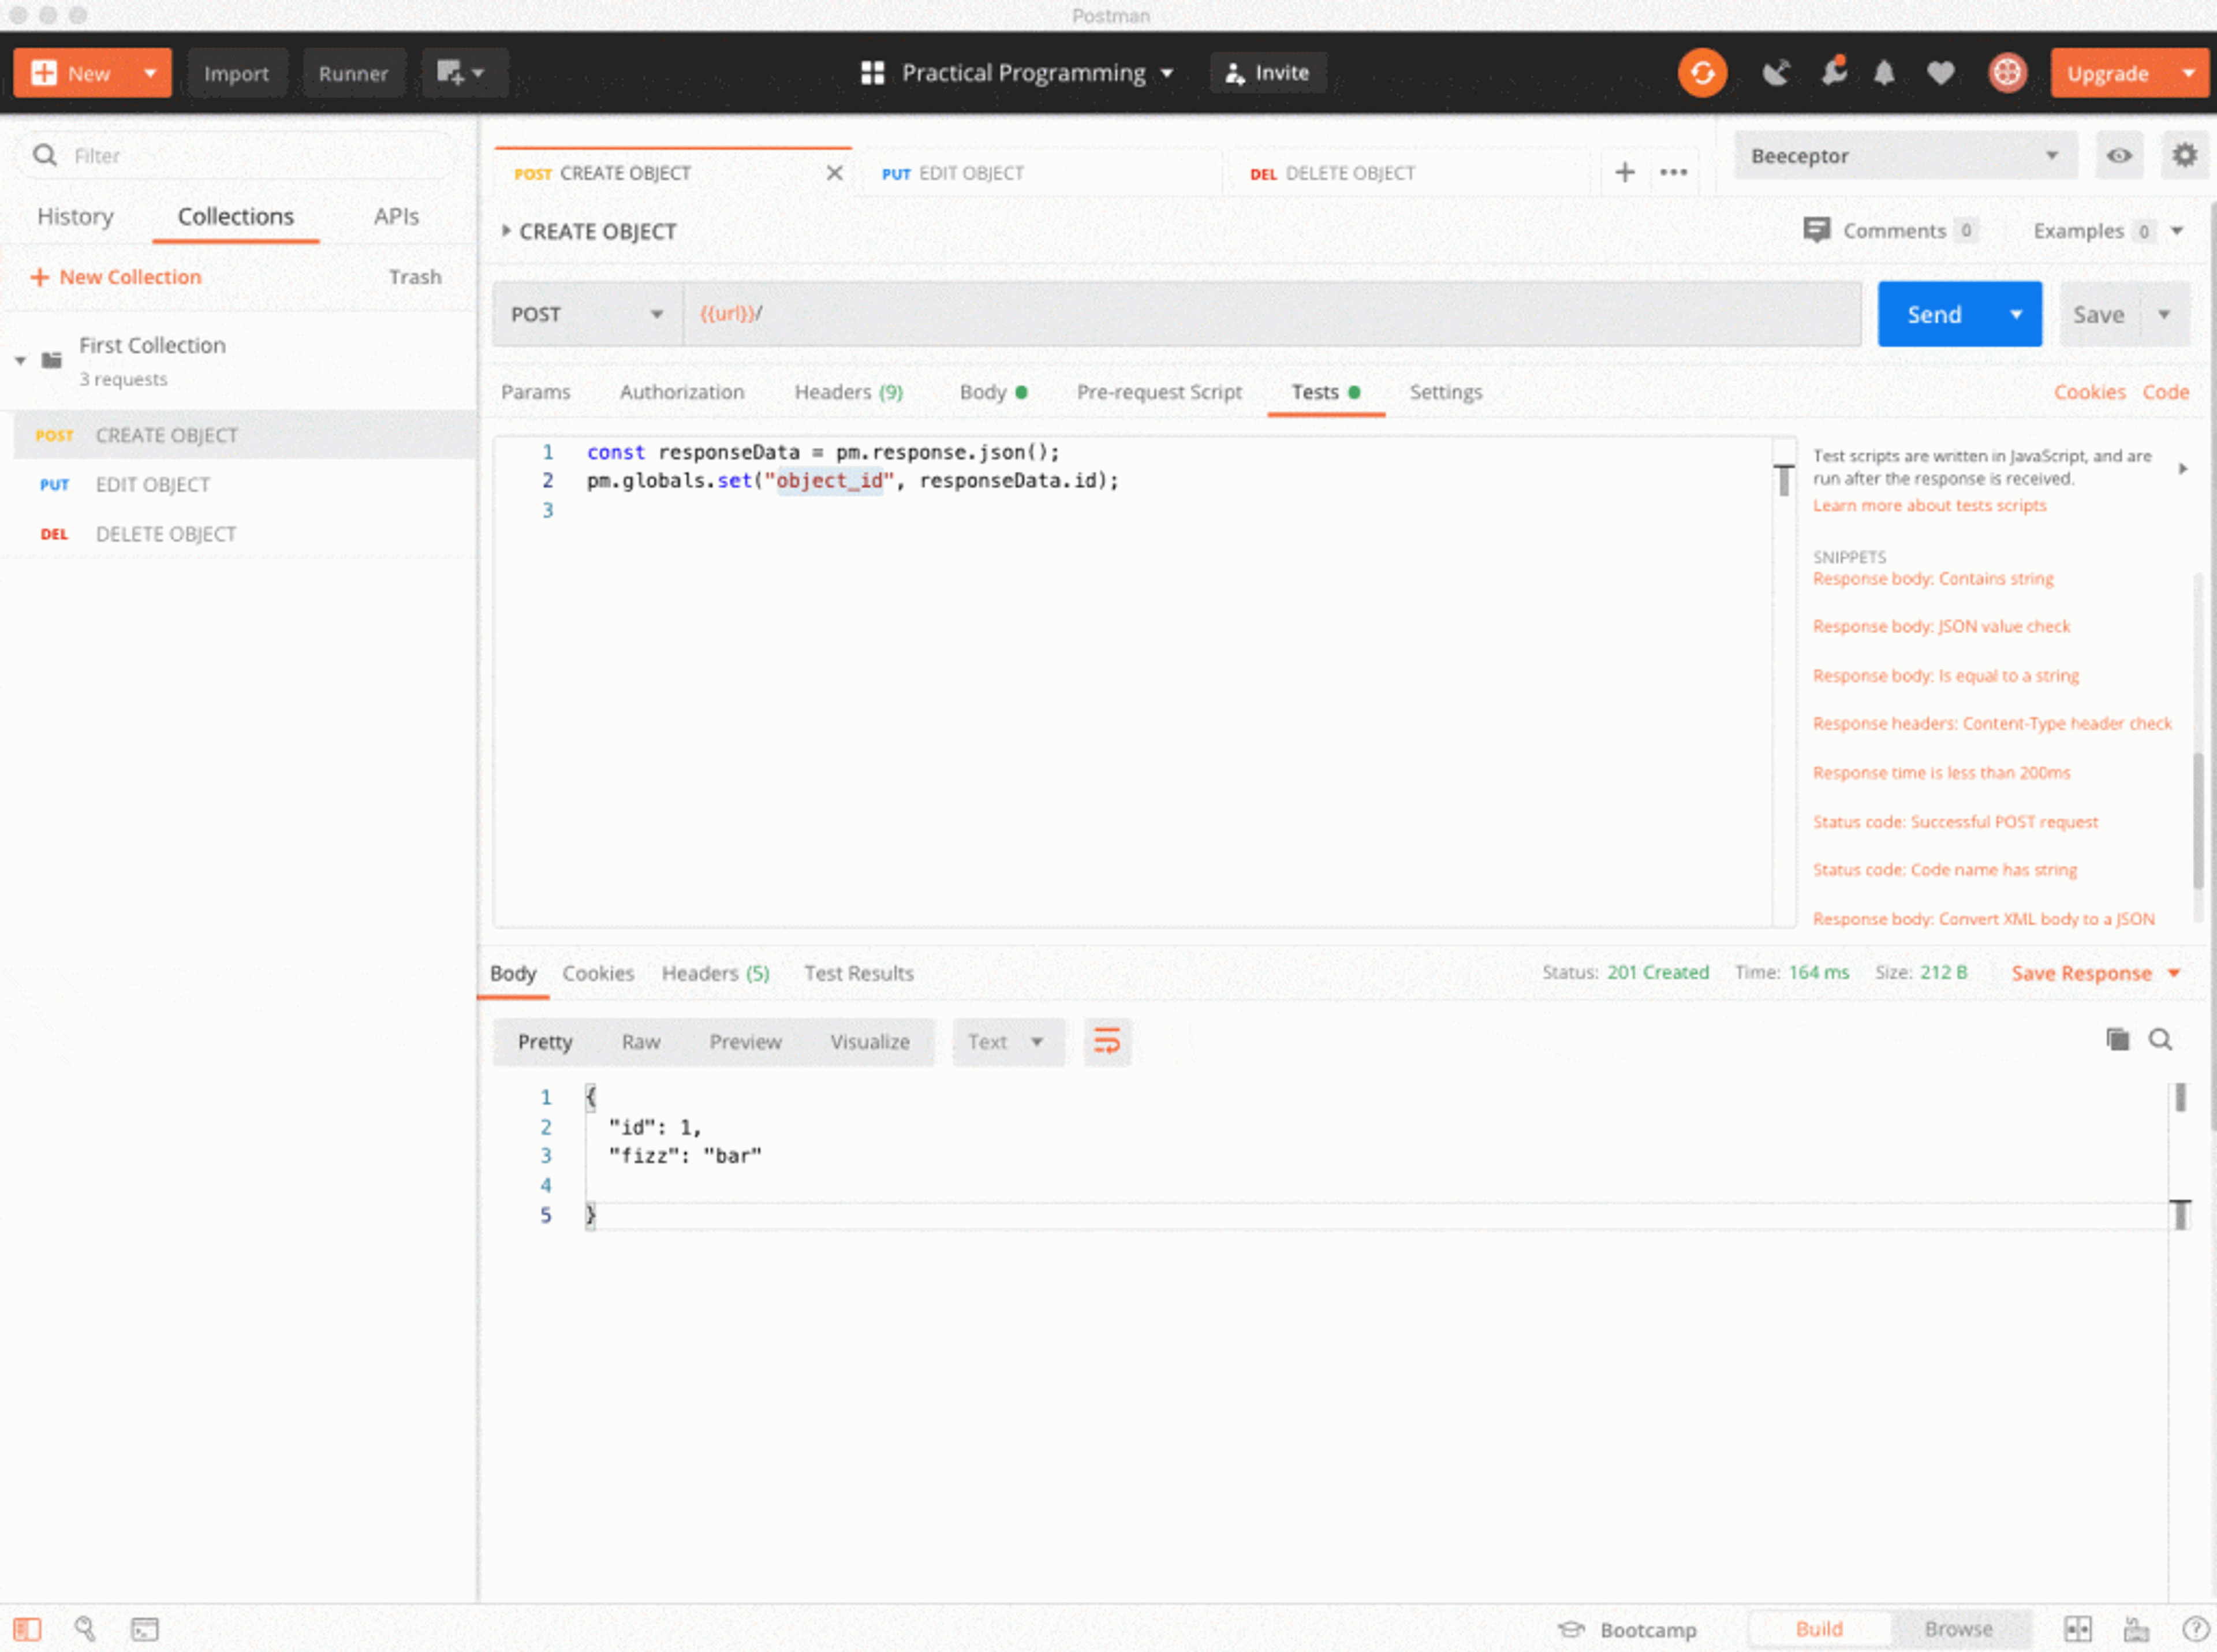Viewport: 2217px width, 1652px height.
Task: Open the POST method dropdown
Action: click(x=587, y=314)
